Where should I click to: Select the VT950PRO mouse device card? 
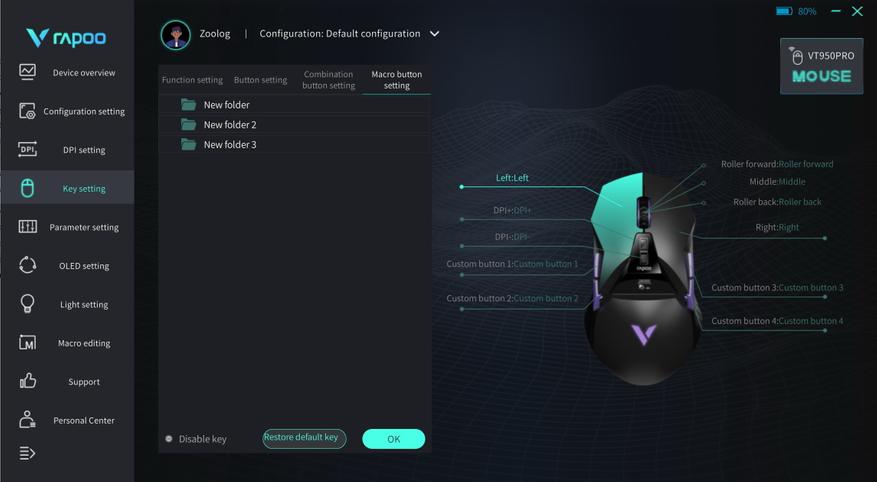tap(821, 66)
